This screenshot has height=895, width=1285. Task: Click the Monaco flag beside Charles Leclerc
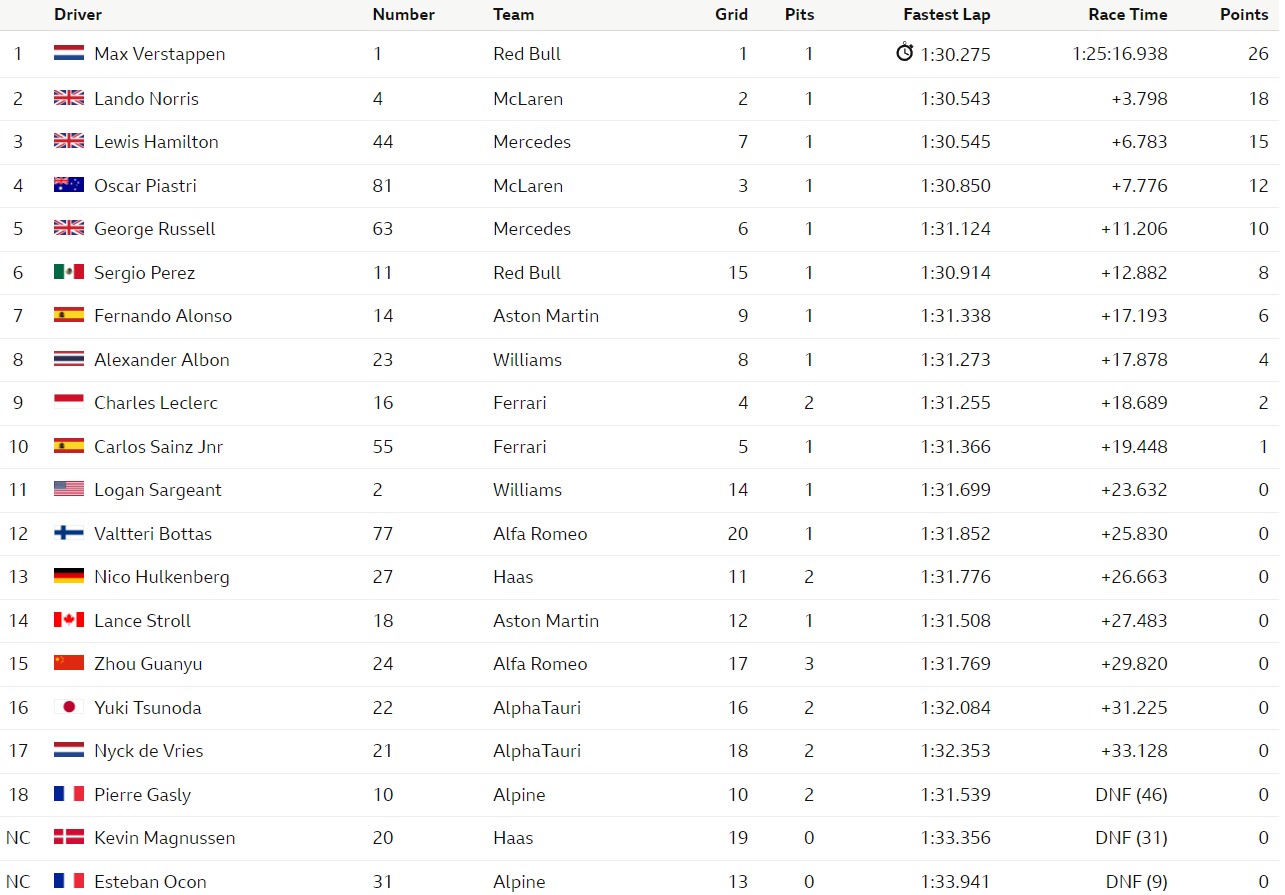tap(69, 402)
